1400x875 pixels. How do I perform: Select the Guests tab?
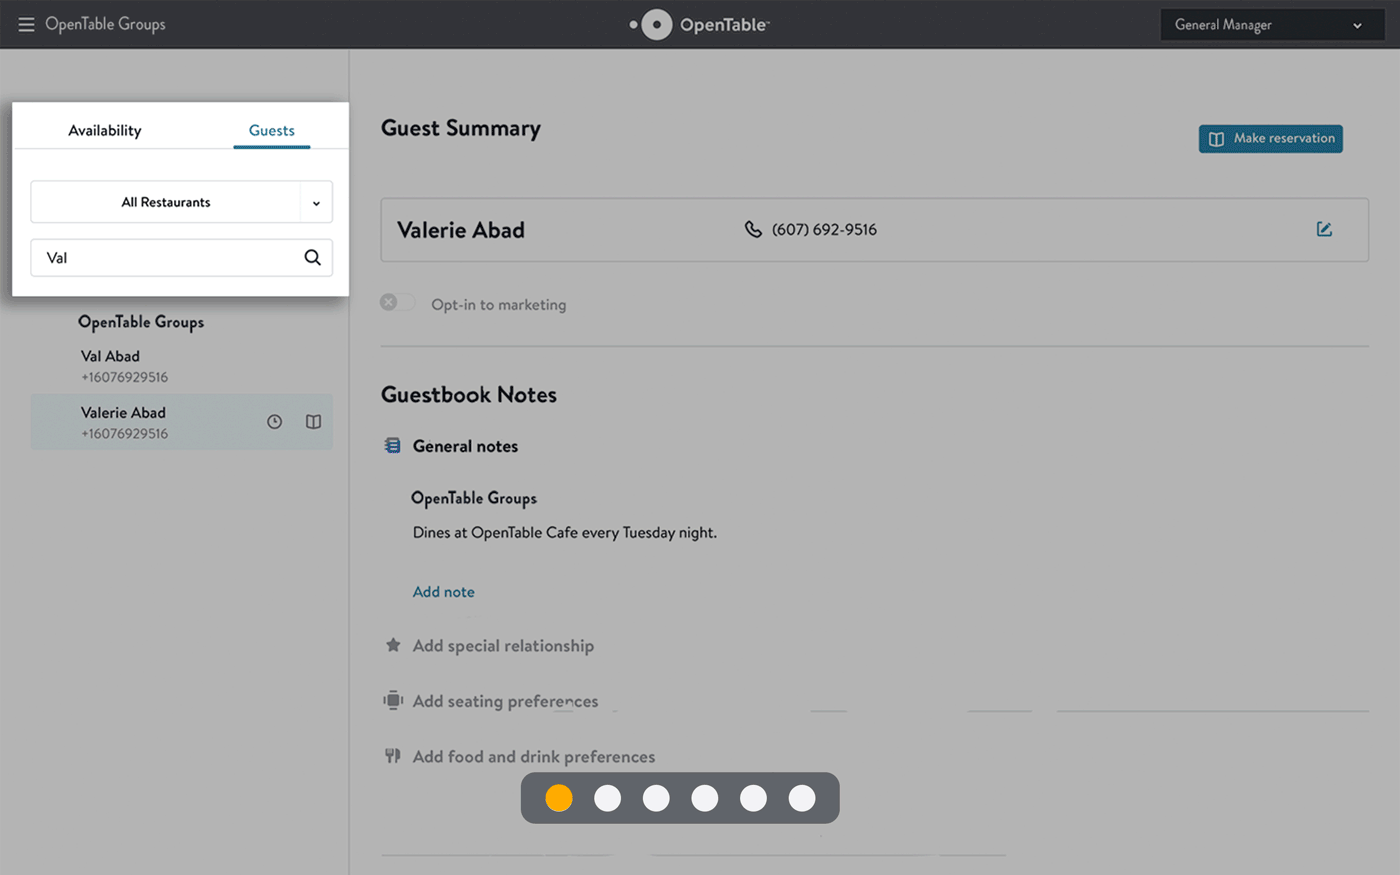point(272,130)
